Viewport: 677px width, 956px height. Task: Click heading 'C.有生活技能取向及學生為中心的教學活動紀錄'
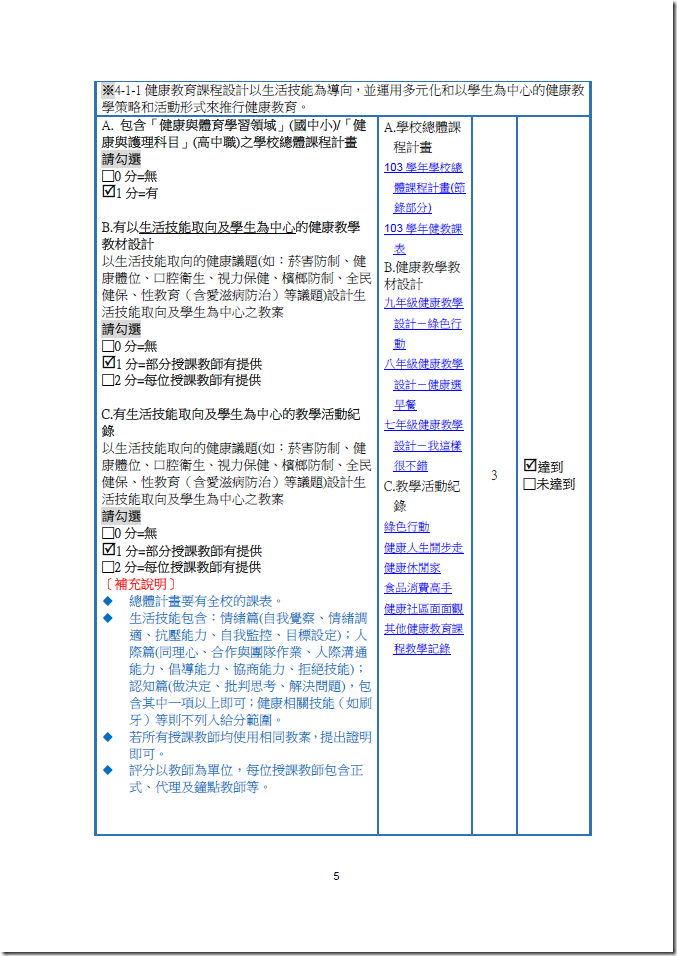click(231, 423)
